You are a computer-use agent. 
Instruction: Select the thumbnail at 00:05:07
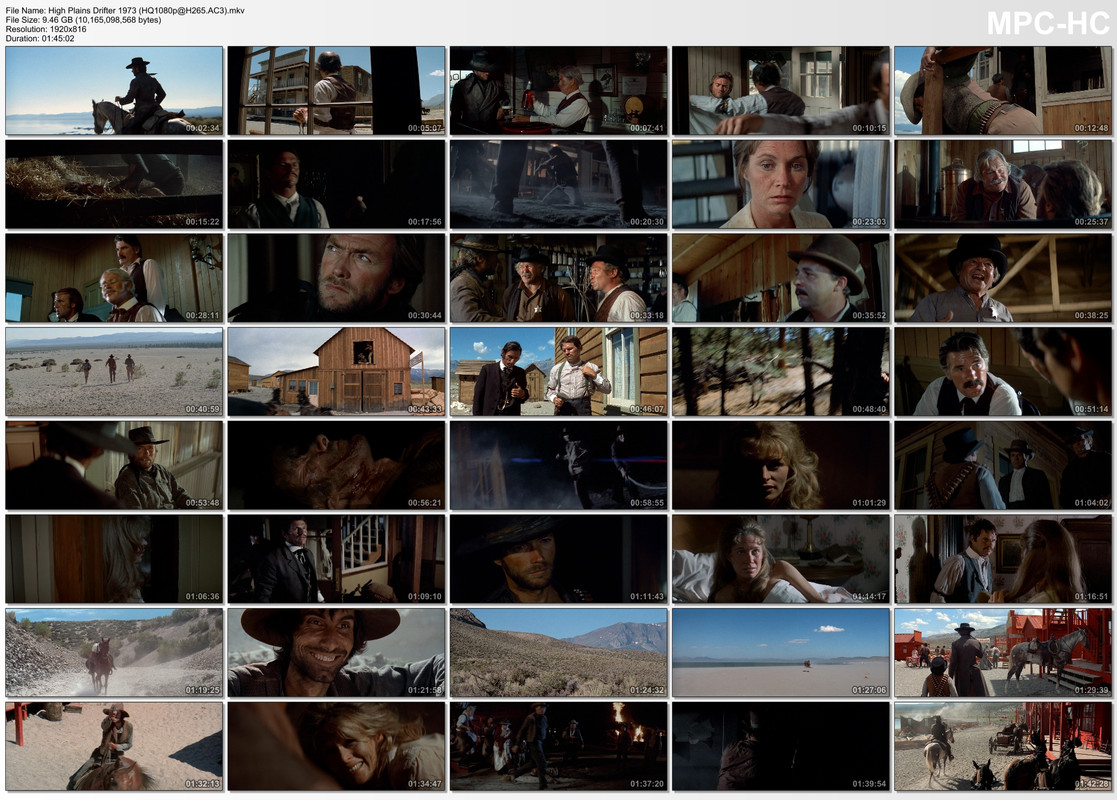336,90
